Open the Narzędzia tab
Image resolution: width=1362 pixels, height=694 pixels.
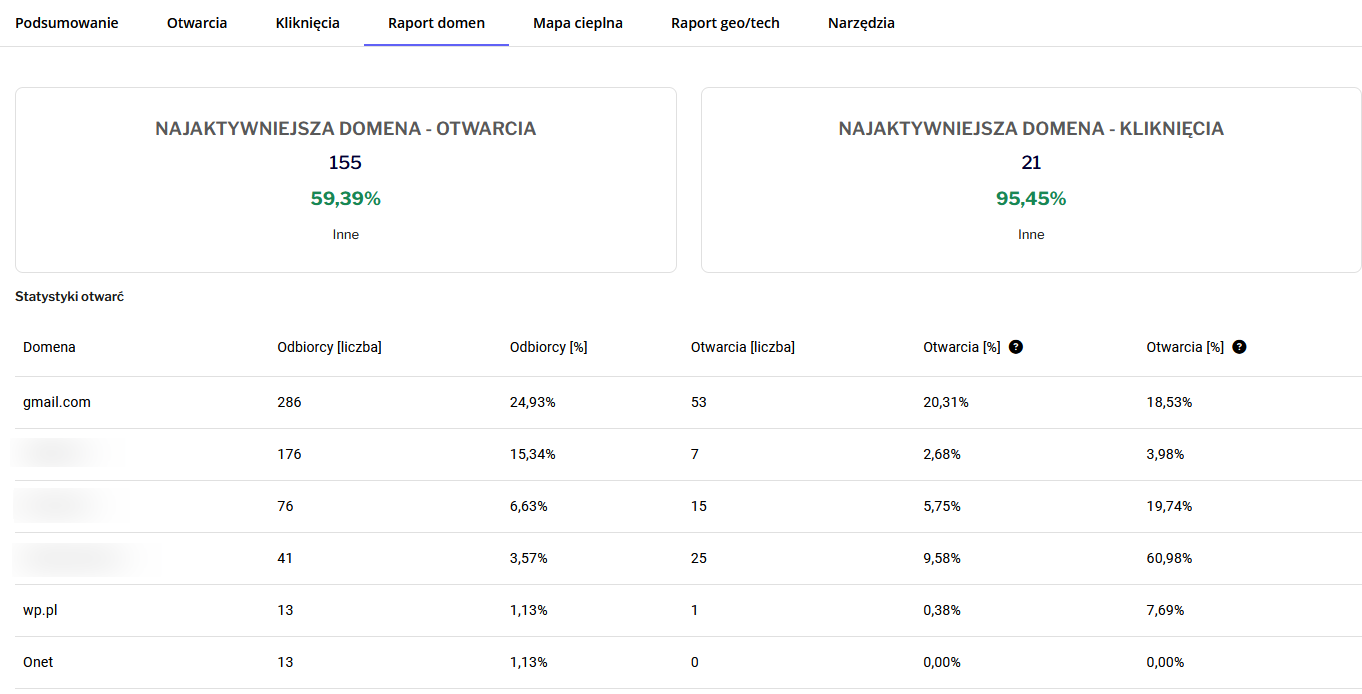coord(861,23)
